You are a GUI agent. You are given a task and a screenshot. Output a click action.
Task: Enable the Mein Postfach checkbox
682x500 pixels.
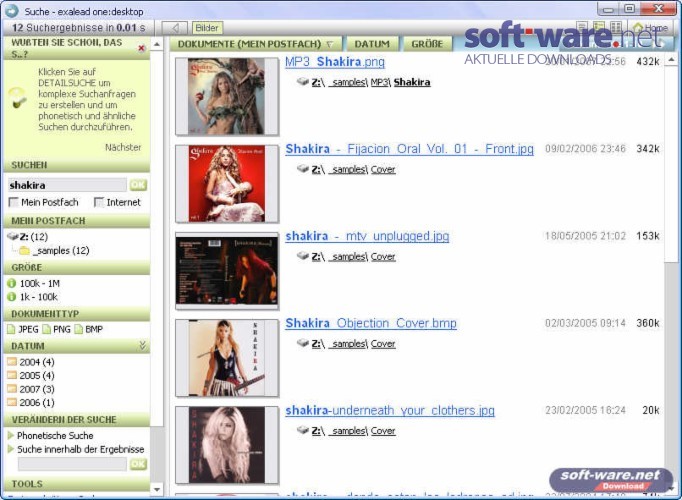click(13, 202)
